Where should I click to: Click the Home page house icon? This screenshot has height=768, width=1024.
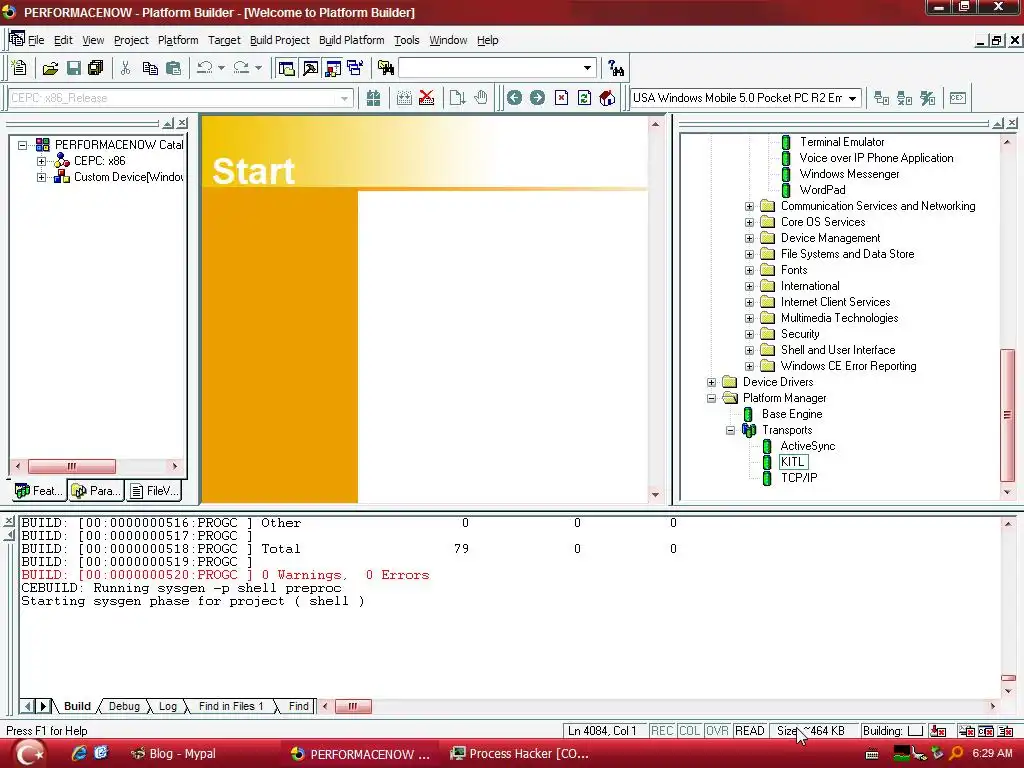[607, 98]
